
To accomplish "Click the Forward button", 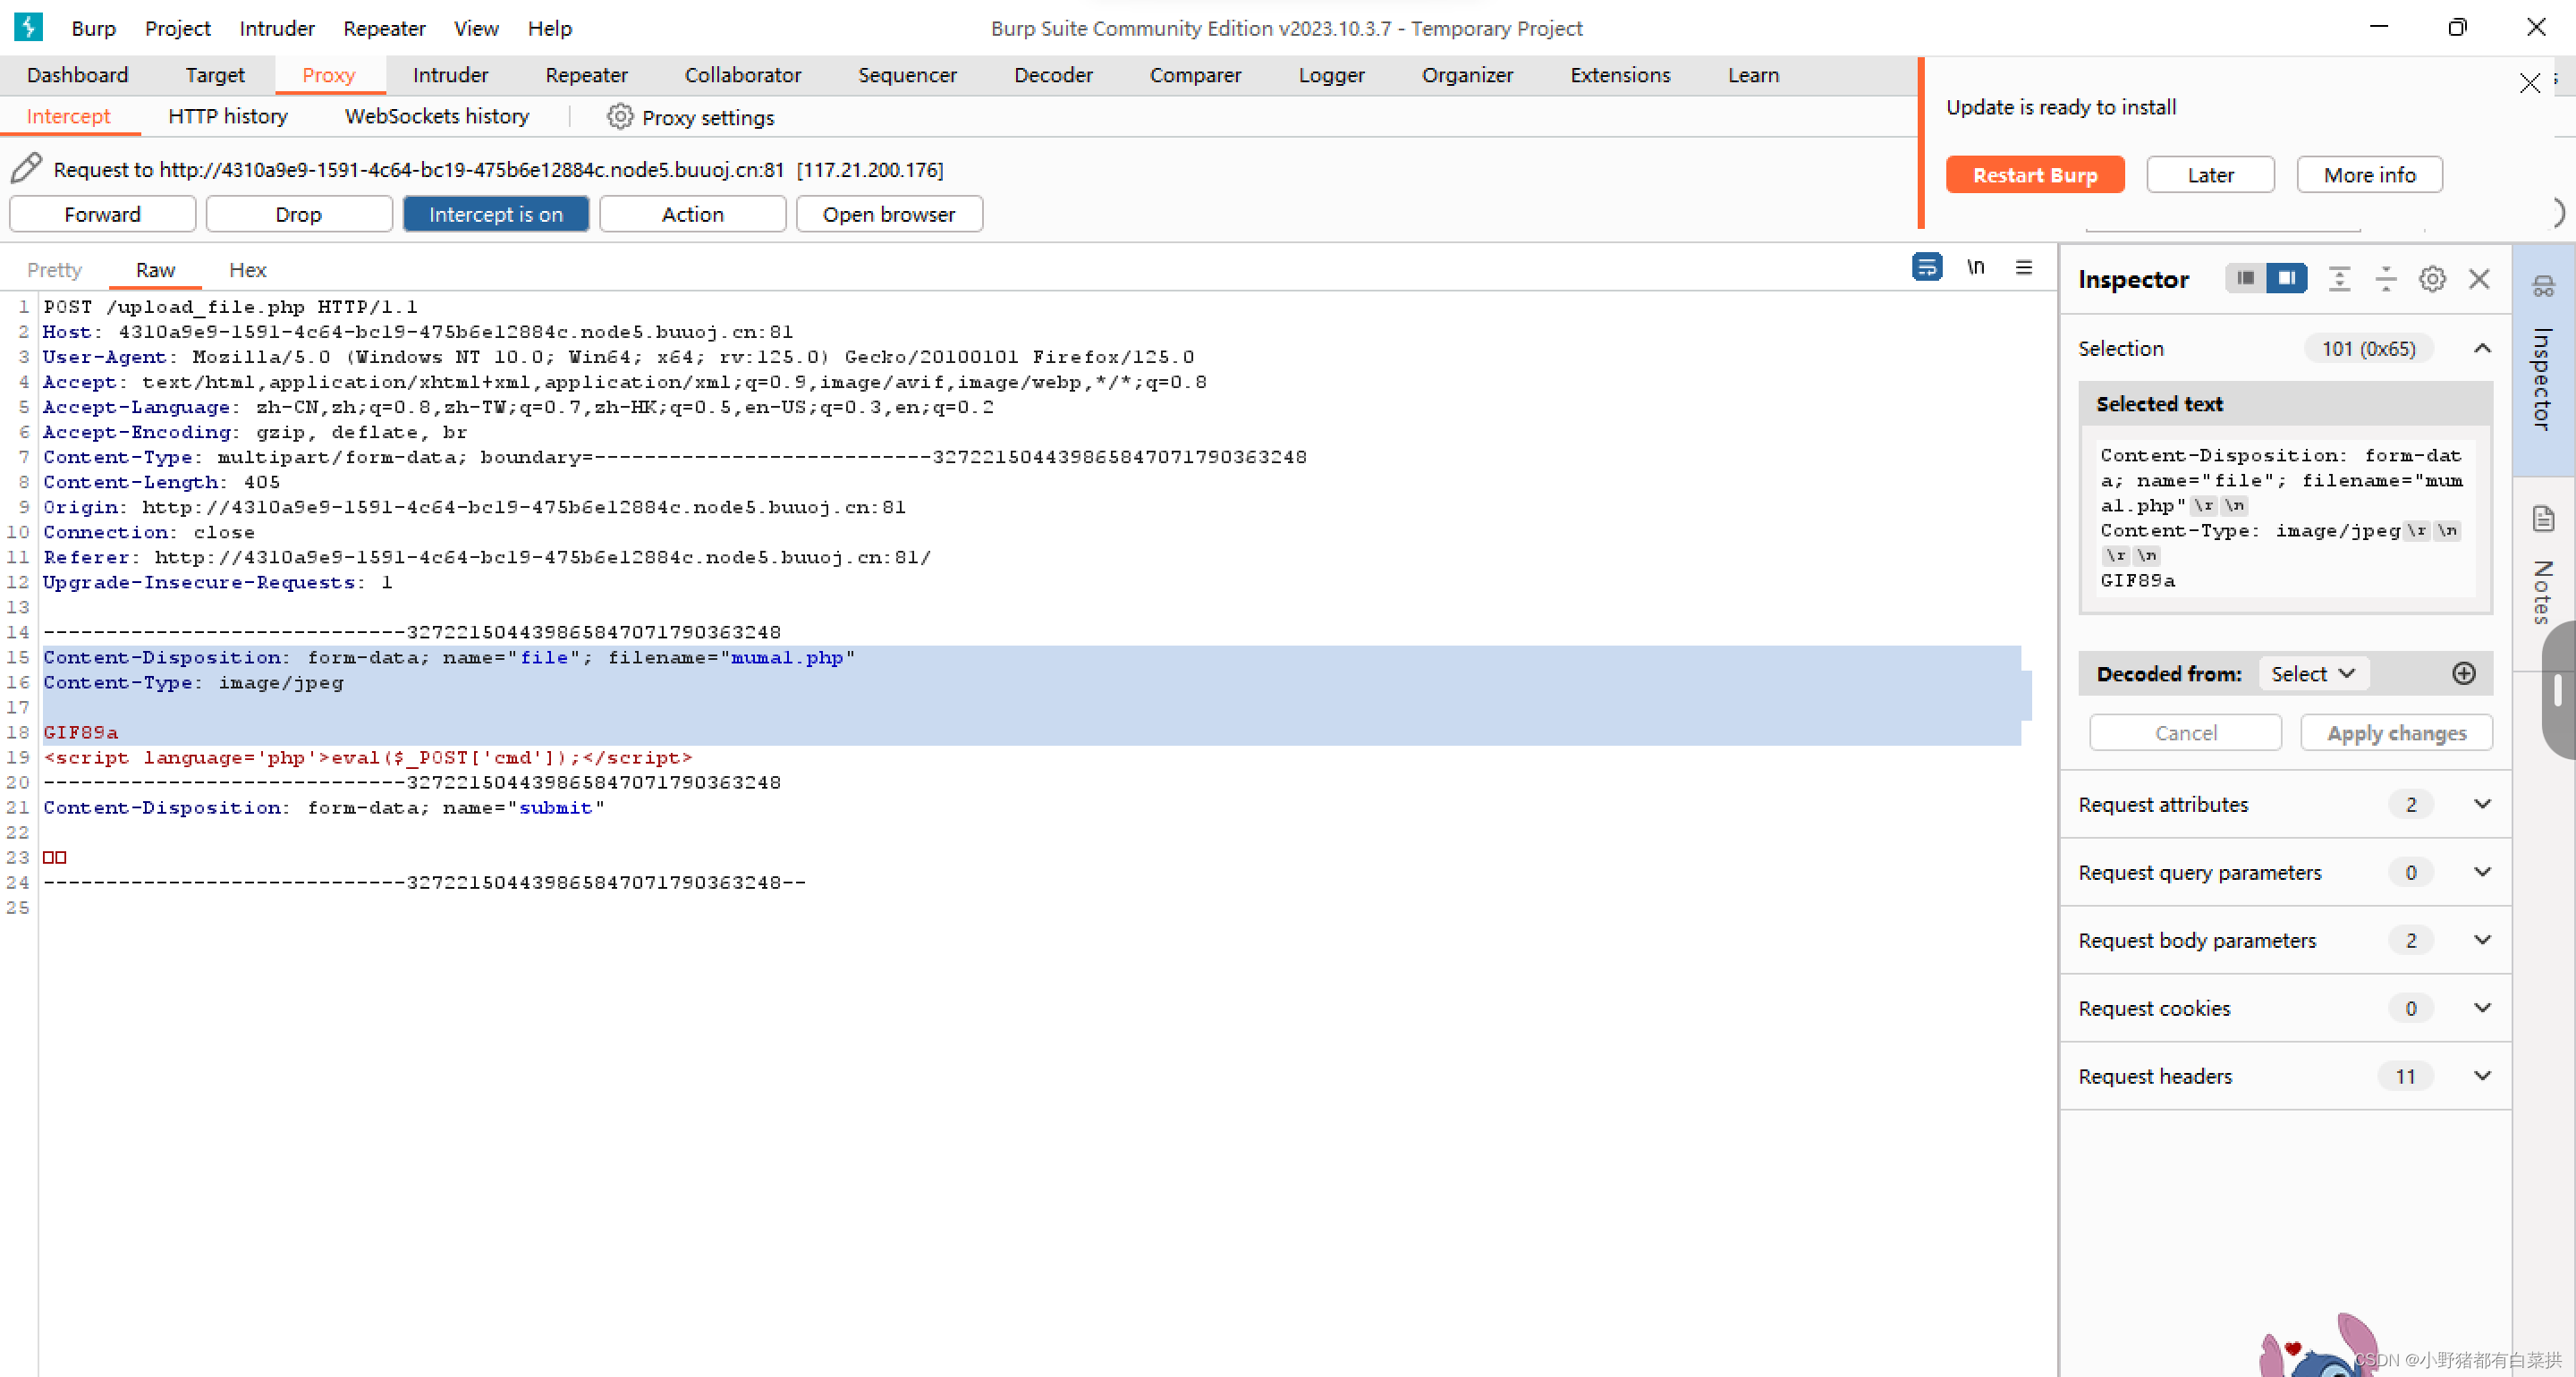I will [x=102, y=214].
